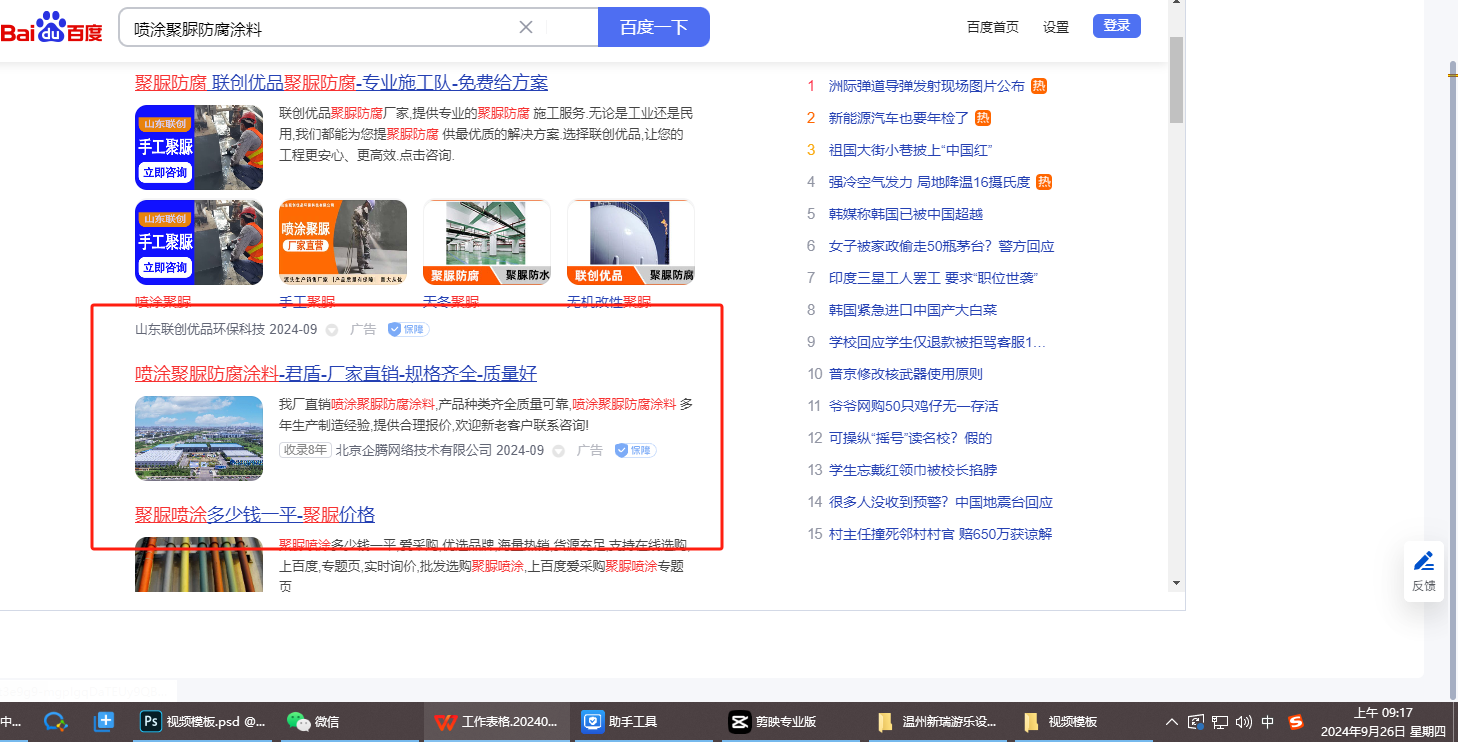The image size is (1458, 742).
Task: Click the 山东联创优品环保科技 source text
Action: 200,329
